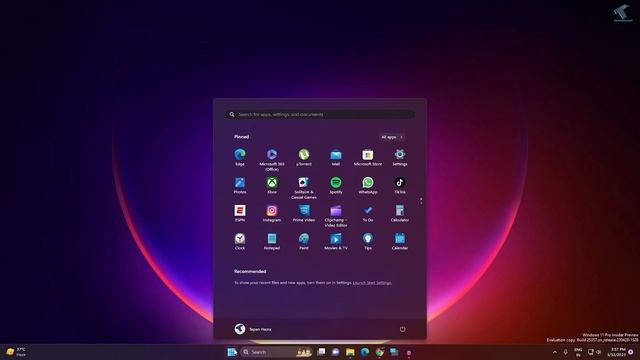This screenshot has height=360, width=640.
Task: Launch Microsoft 365 (Office) from Pinned
Action: point(272,159)
